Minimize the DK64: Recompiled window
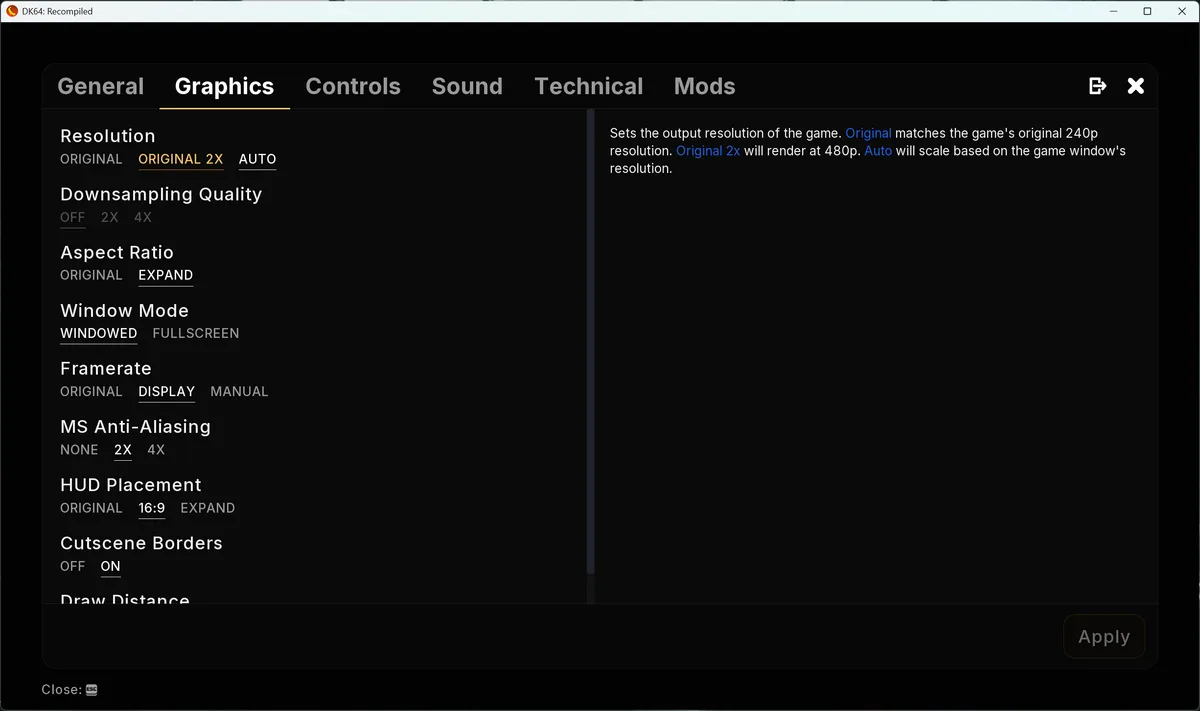This screenshot has height=711, width=1200. [x=1114, y=11]
